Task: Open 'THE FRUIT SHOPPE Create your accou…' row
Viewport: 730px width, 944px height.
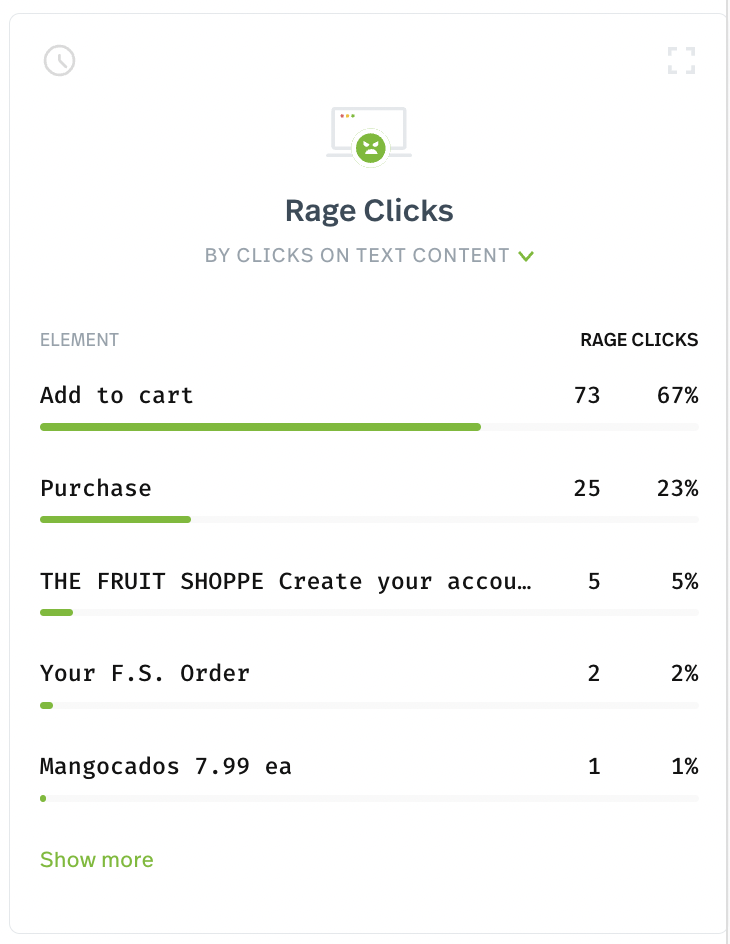Action: pyautogui.click(x=369, y=593)
